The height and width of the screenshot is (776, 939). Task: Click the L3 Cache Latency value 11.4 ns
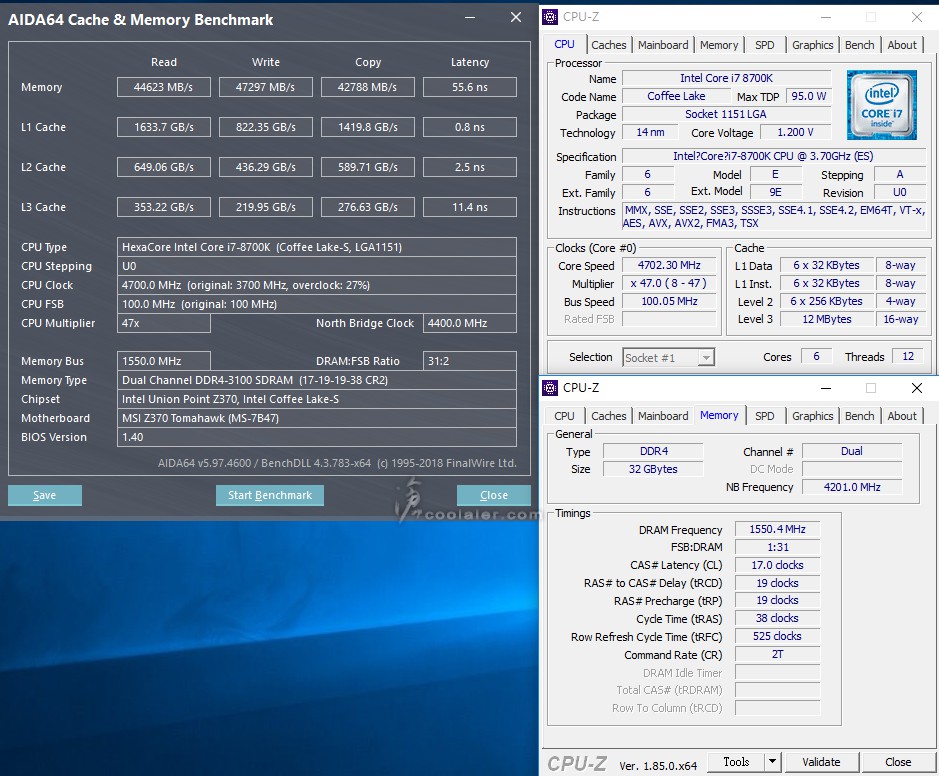pos(470,207)
